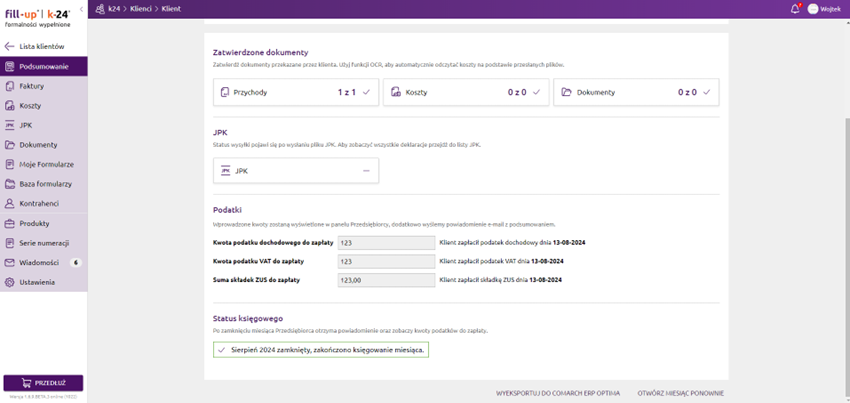Image resolution: width=850 pixels, height=403 pixels.
Task: Open Produkty section
Action: (x=43, y=223)
